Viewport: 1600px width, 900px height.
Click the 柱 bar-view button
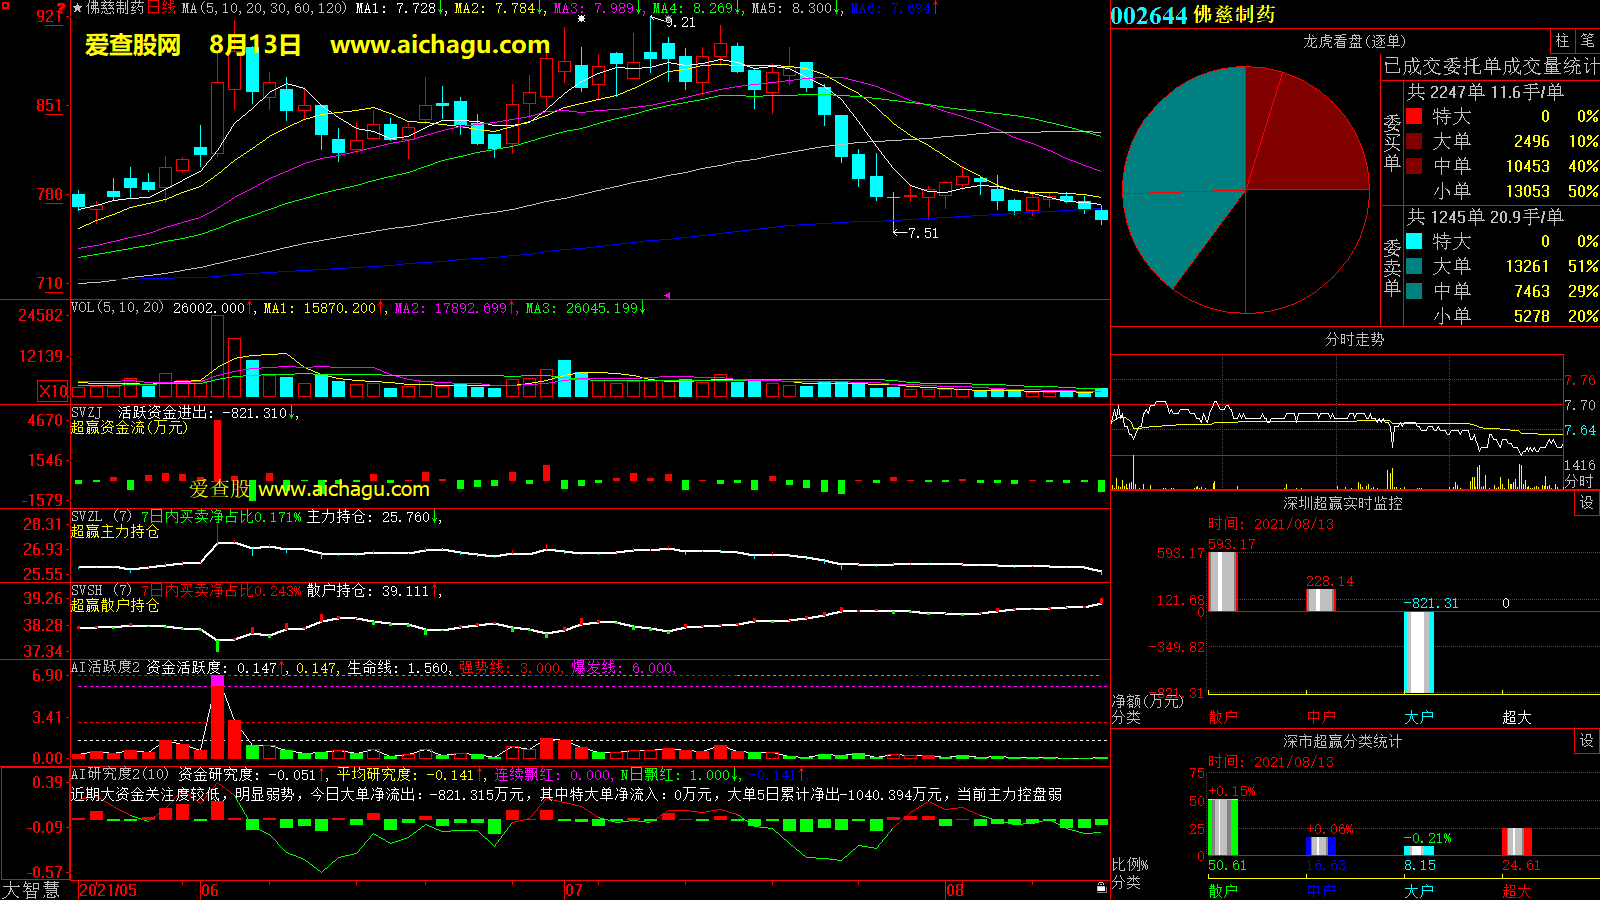(1562, 41)
